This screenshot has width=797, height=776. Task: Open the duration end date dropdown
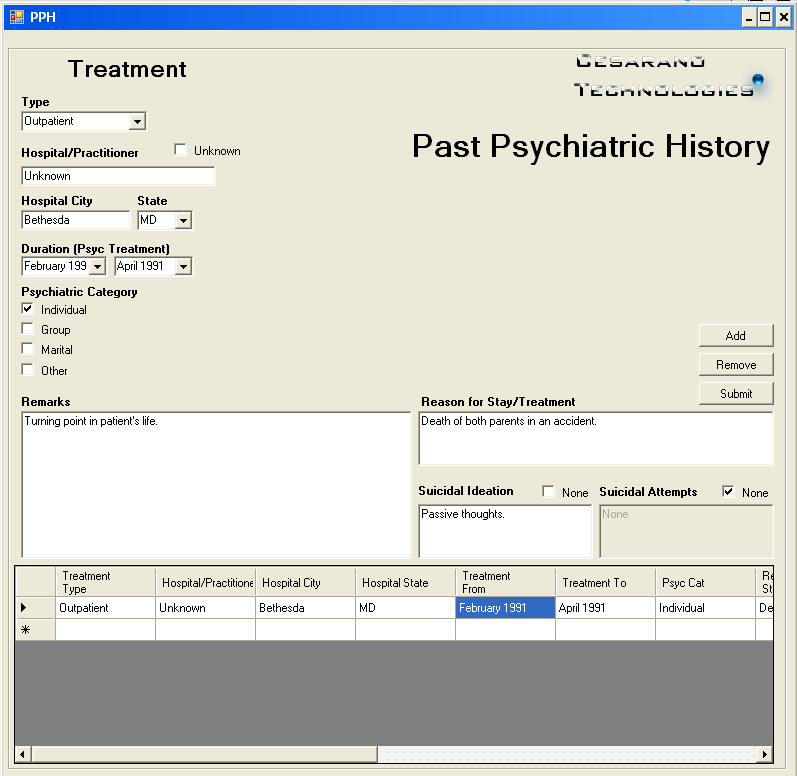point(183,267)
